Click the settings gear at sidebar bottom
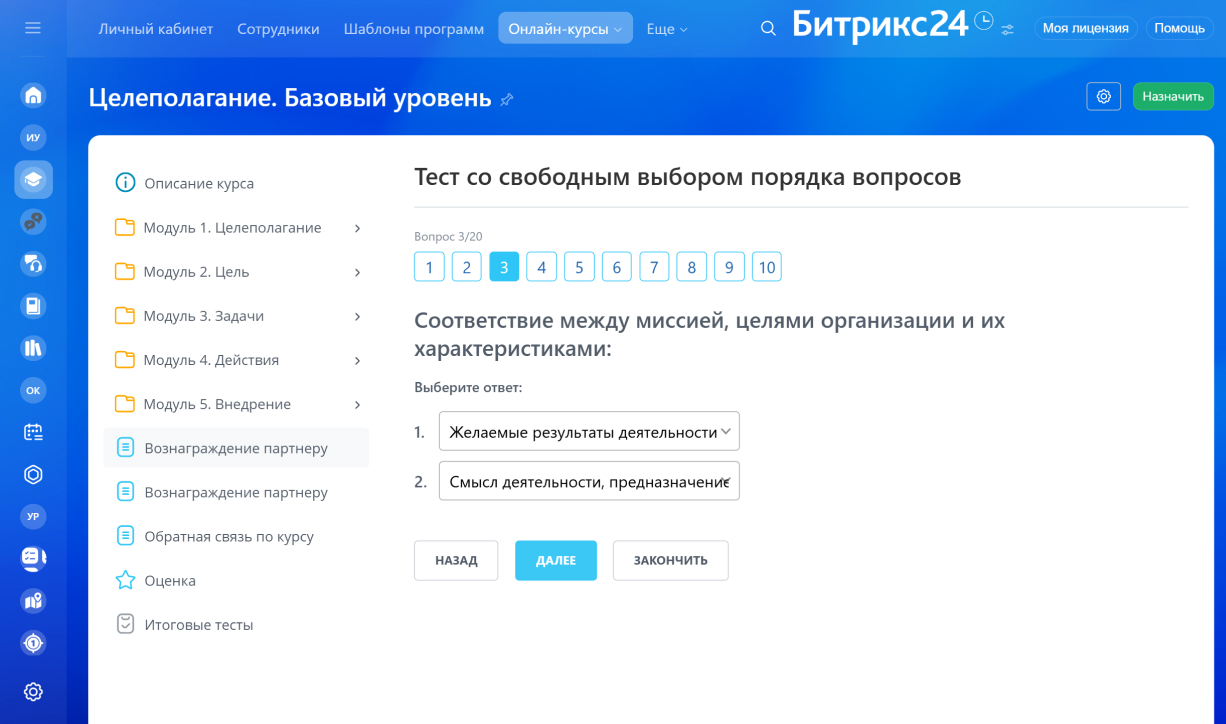 [33, 691]
